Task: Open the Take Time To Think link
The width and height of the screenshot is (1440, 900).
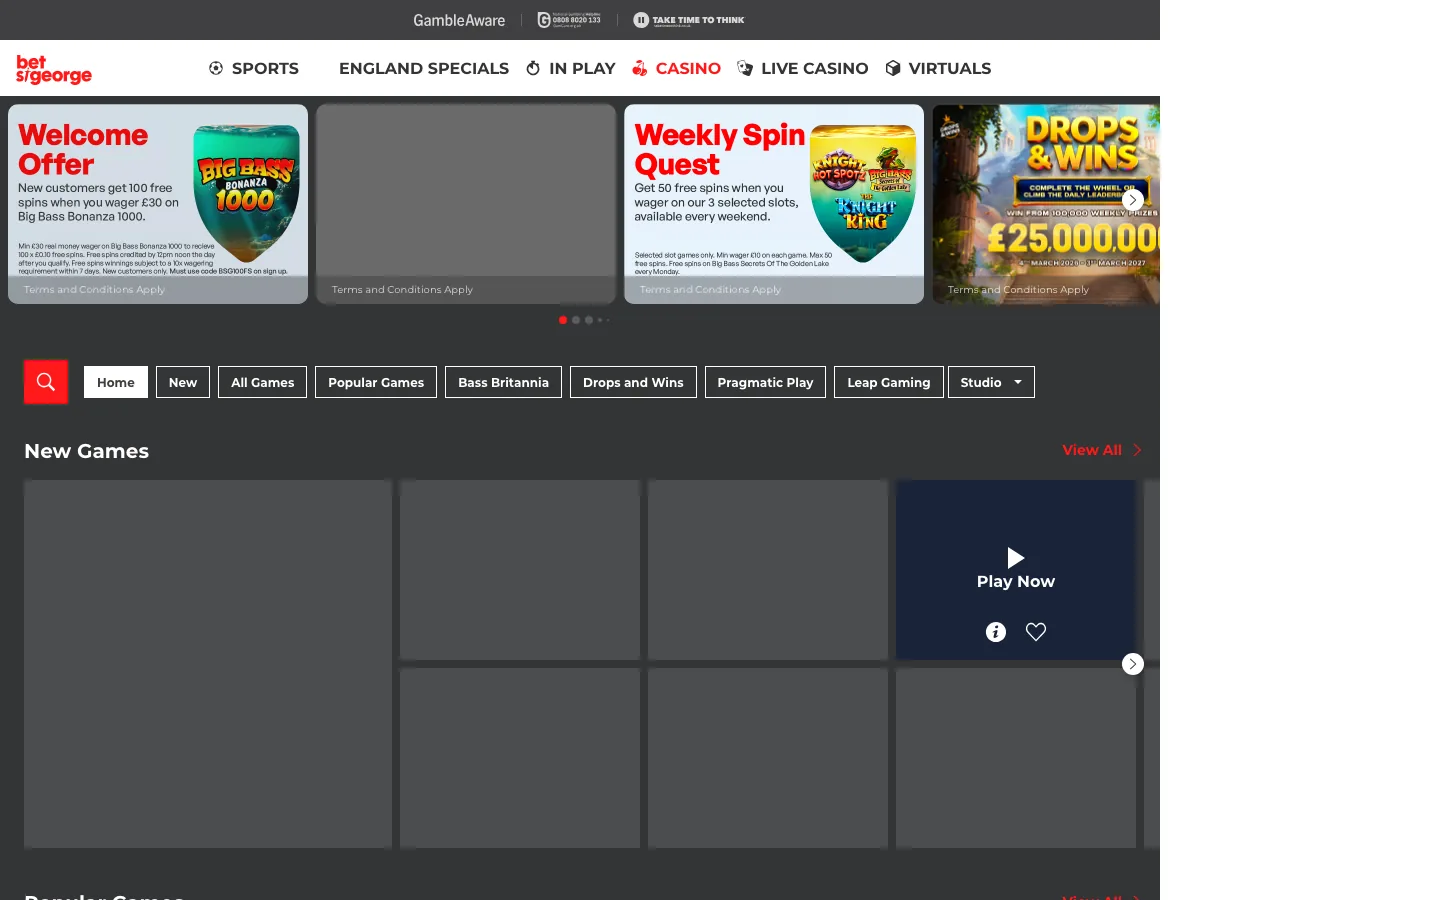Action: tap(689, 20)
